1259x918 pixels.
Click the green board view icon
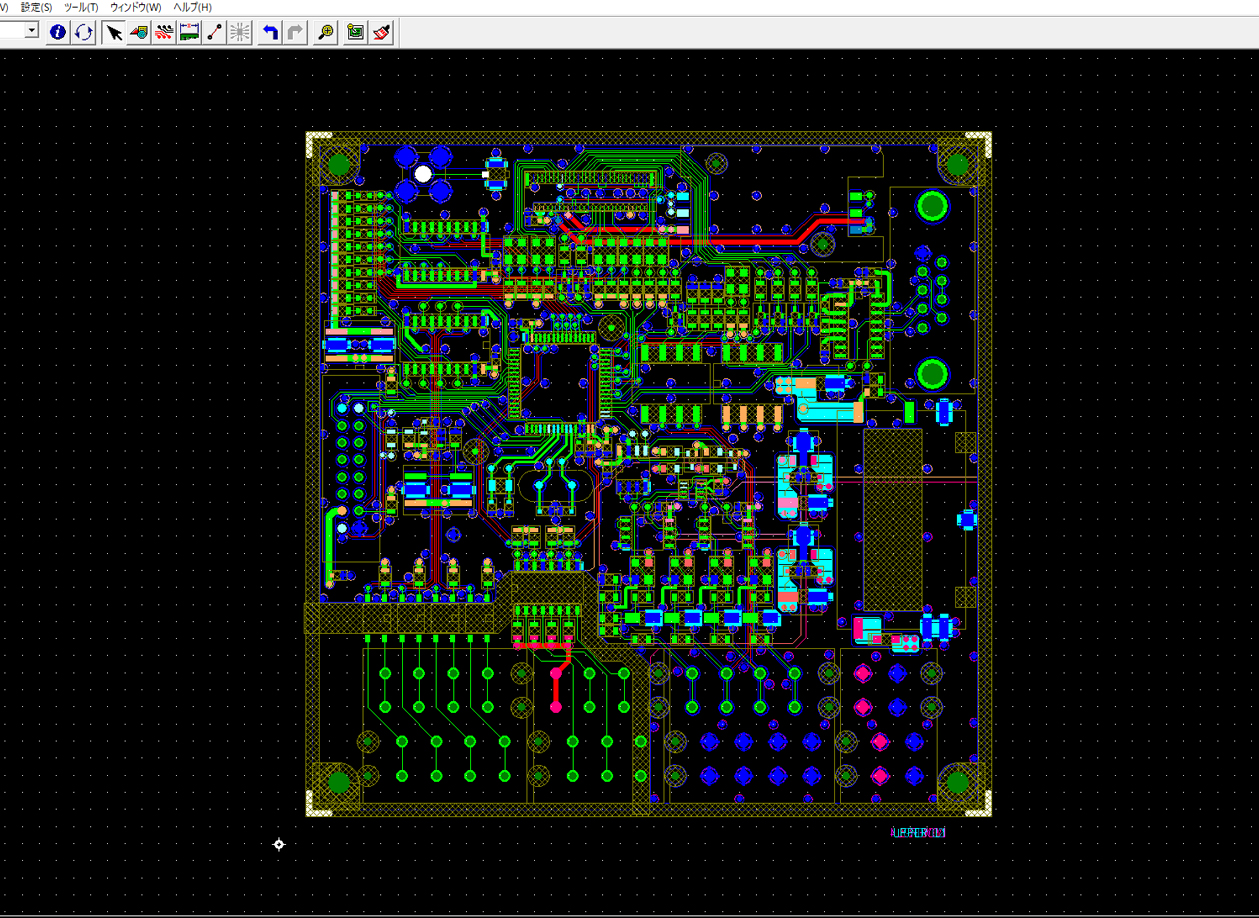click(x=355, y=32)
